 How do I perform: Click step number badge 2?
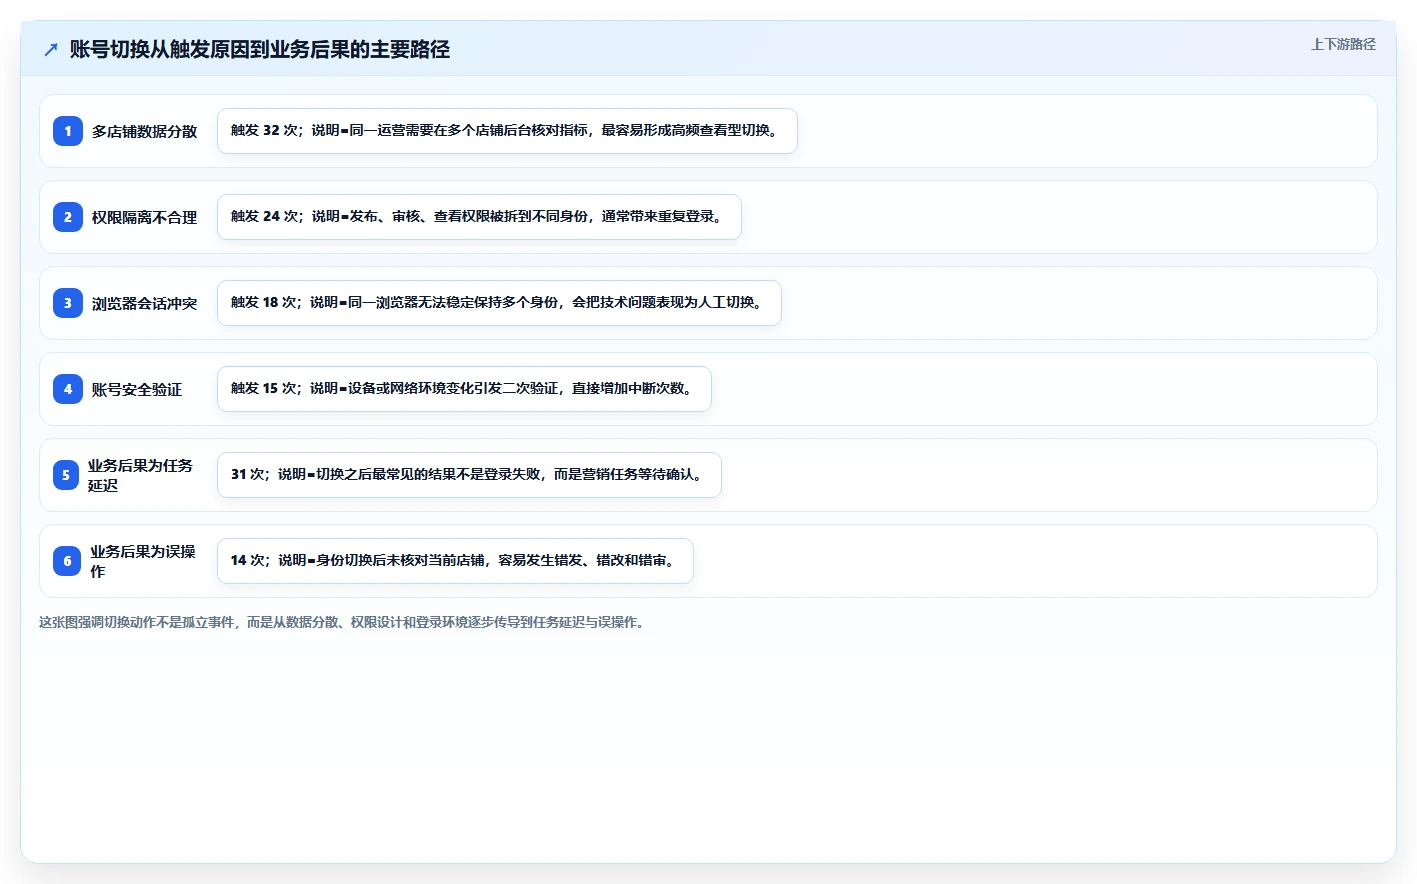(x=68, y=217)
